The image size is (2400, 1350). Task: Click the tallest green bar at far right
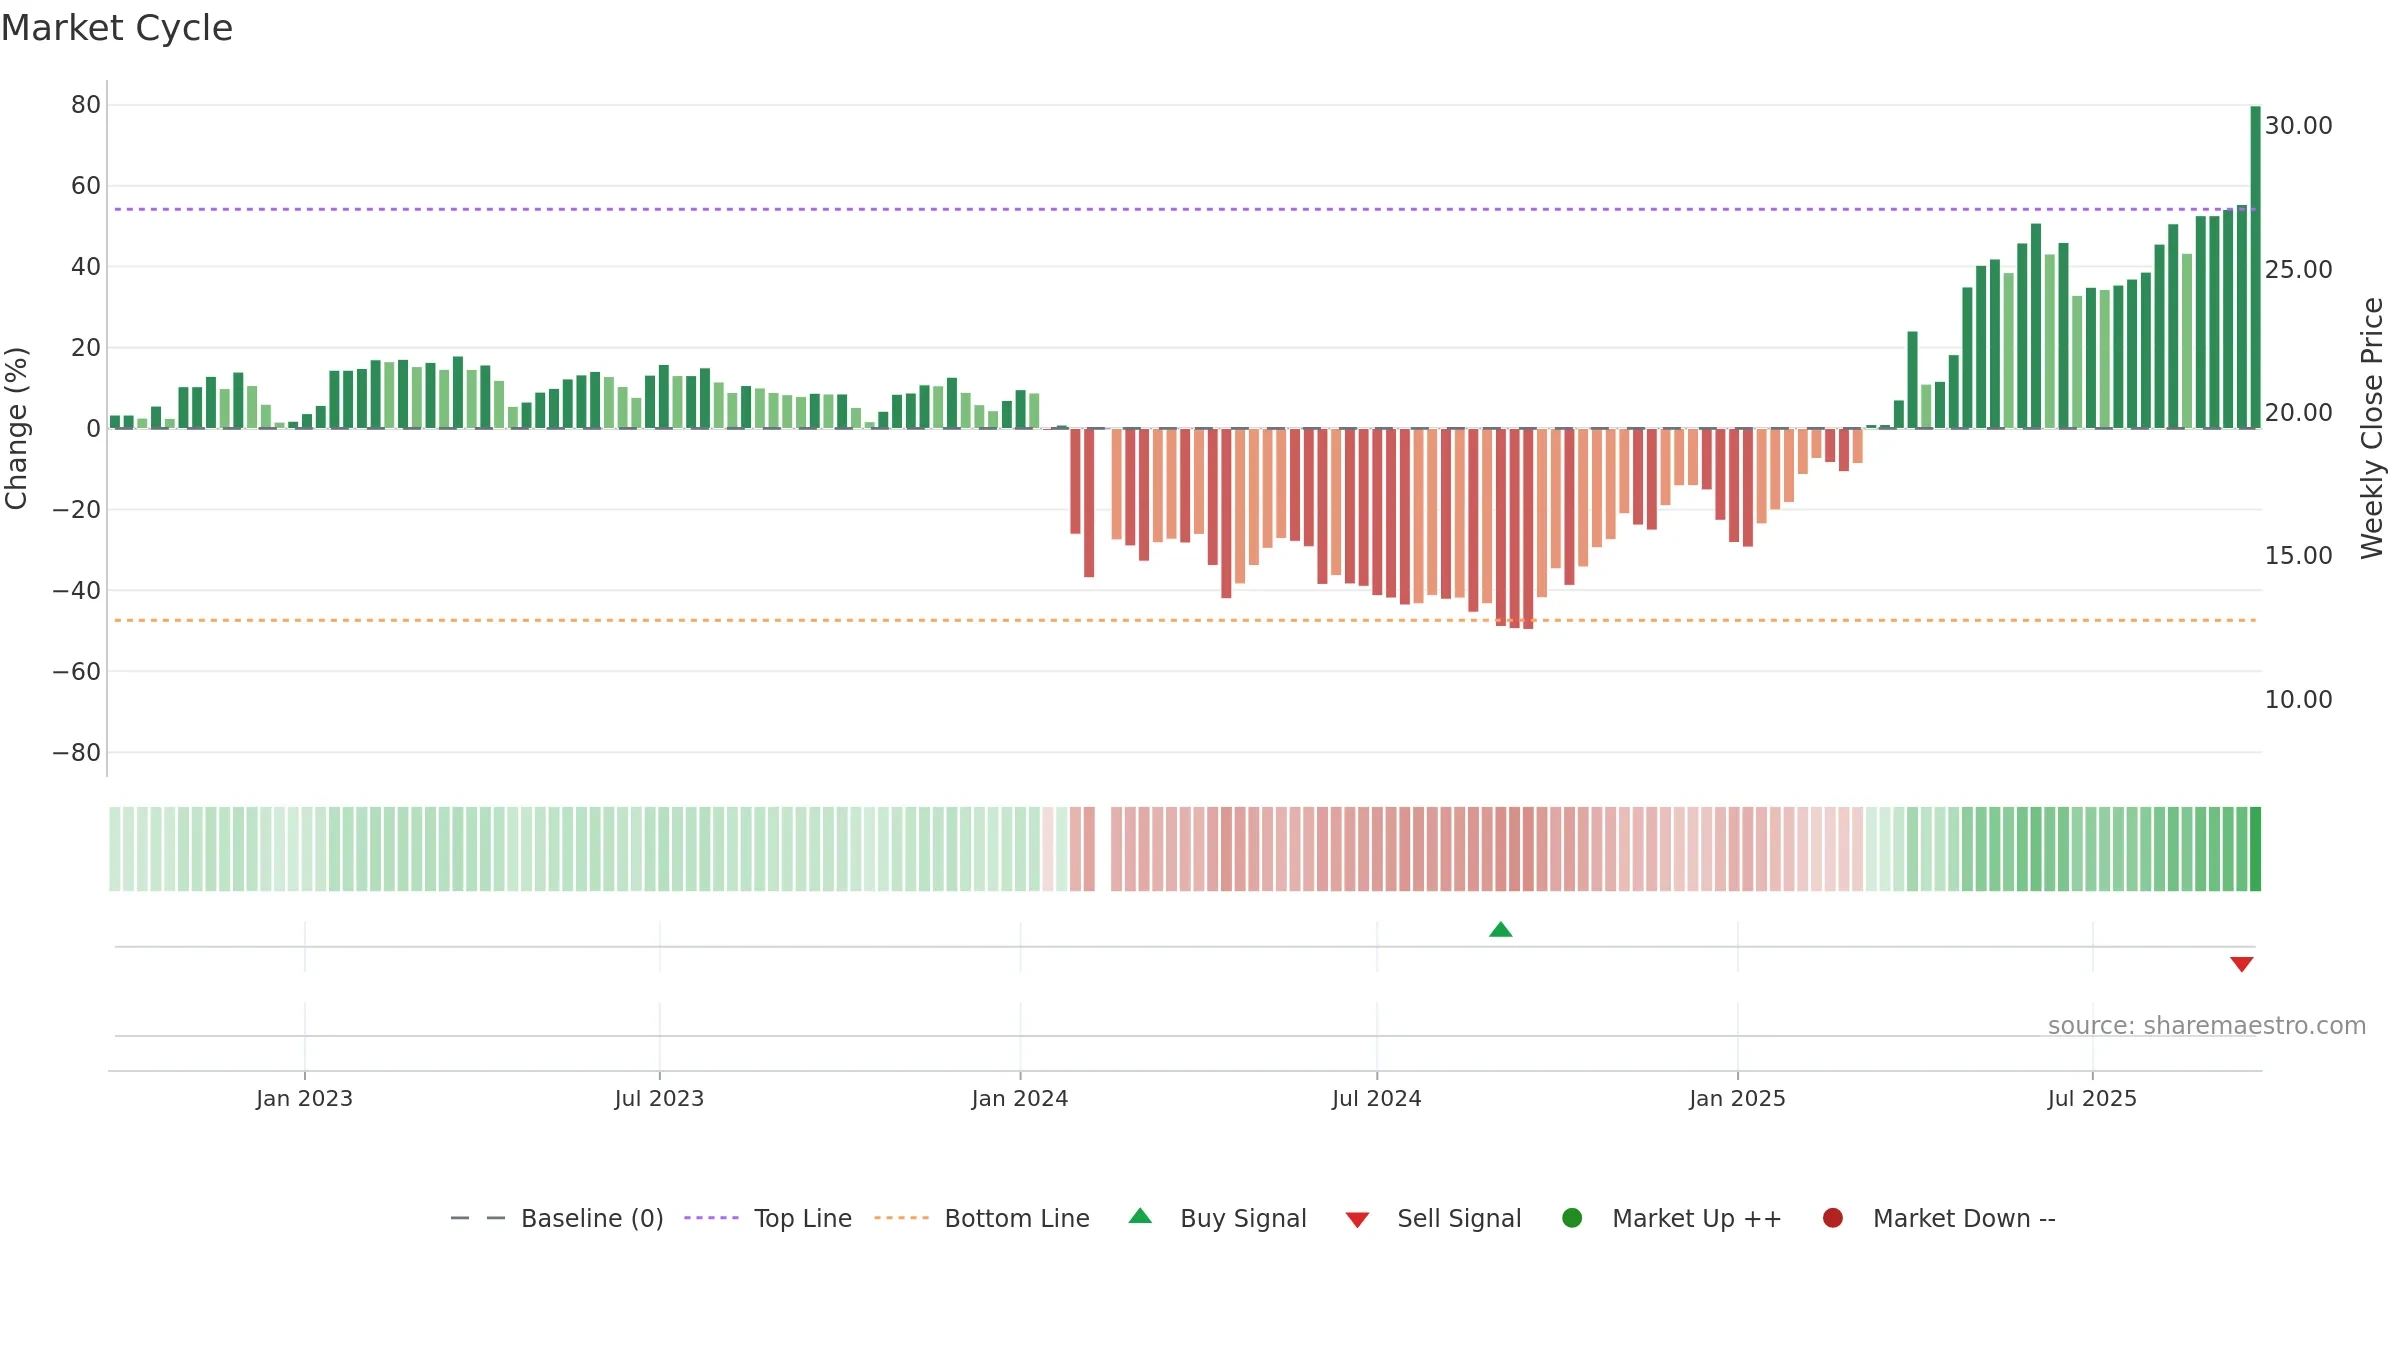(2255, 267)
